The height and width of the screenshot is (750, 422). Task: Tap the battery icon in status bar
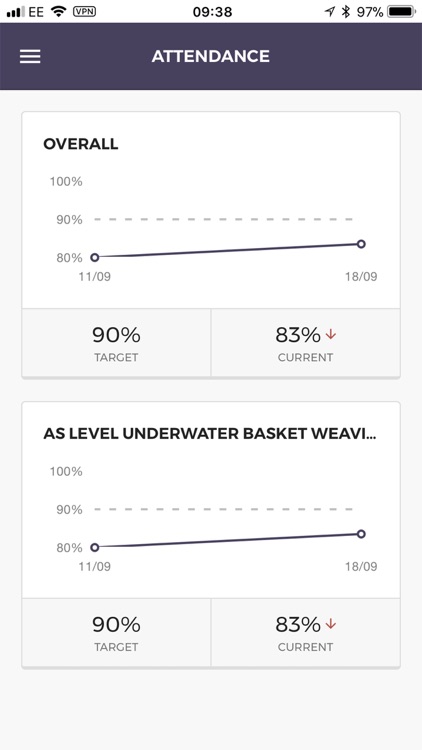pos(402,12)
